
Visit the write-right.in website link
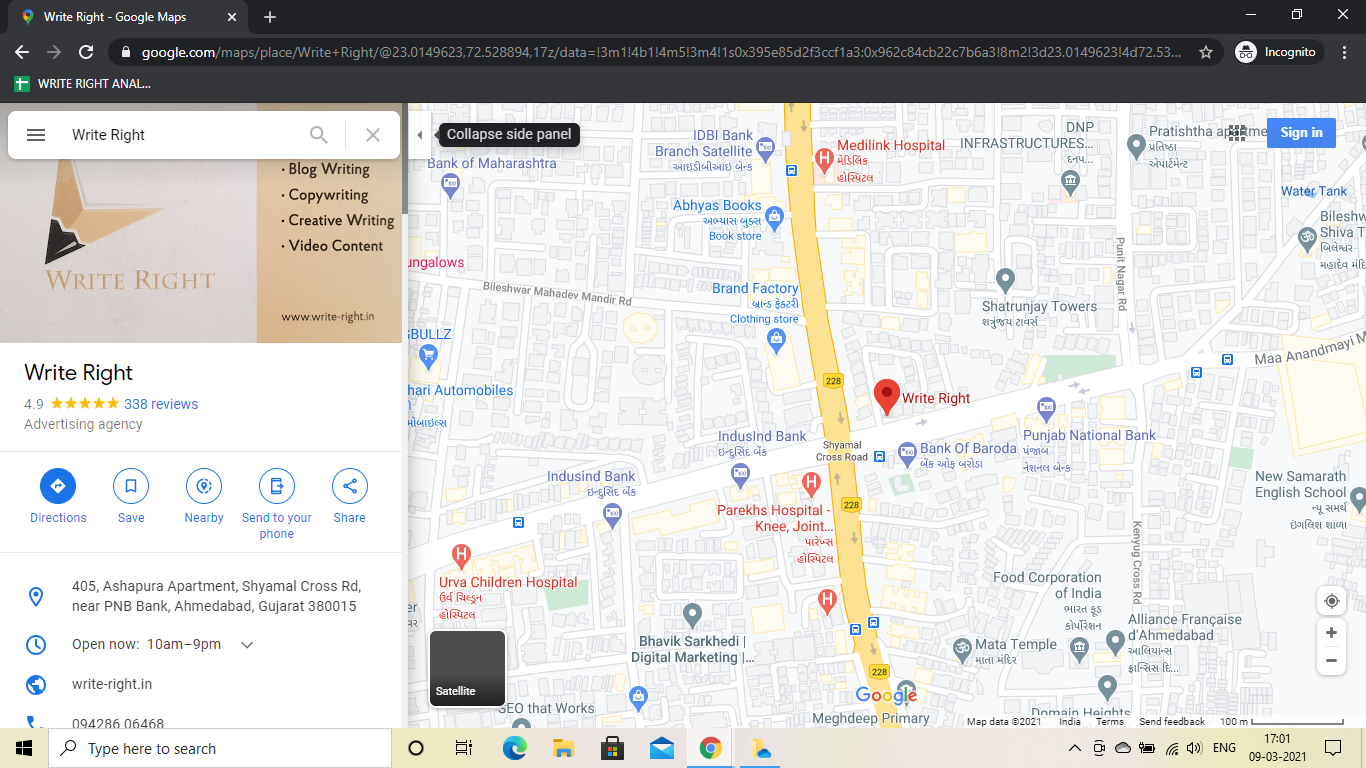[112, 684]
